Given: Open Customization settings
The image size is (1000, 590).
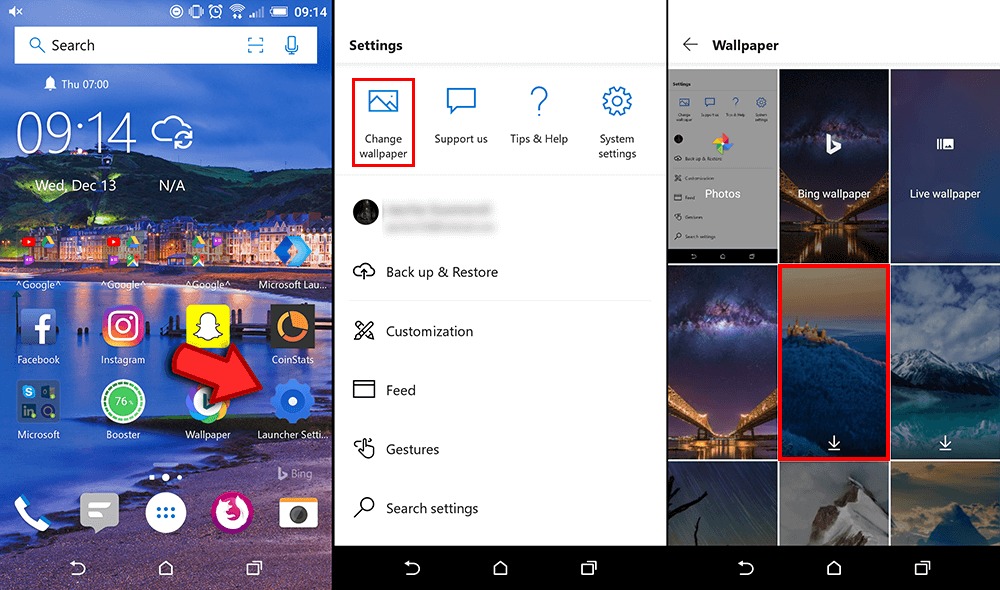Looking at the screenshot, I should coord(430,331).
